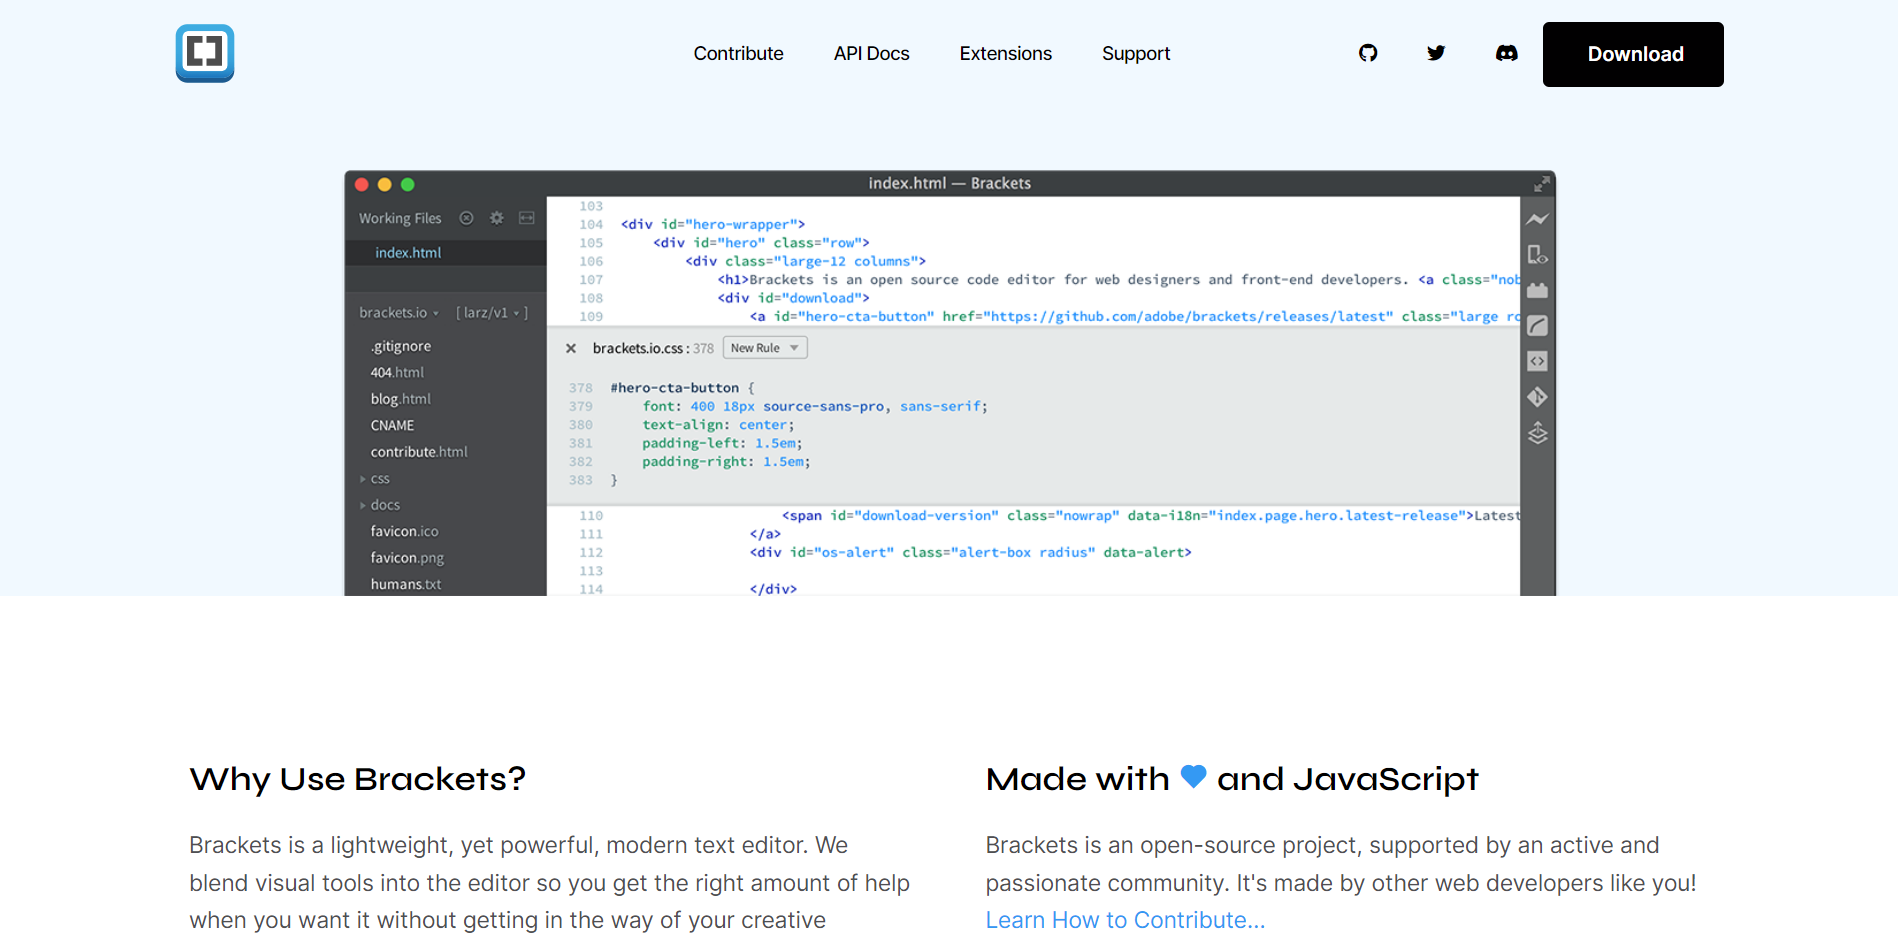Viewport: 1898px width, 938px height.
Task: Click the Brackets logo in the header
Action: [x=205, y=53]
